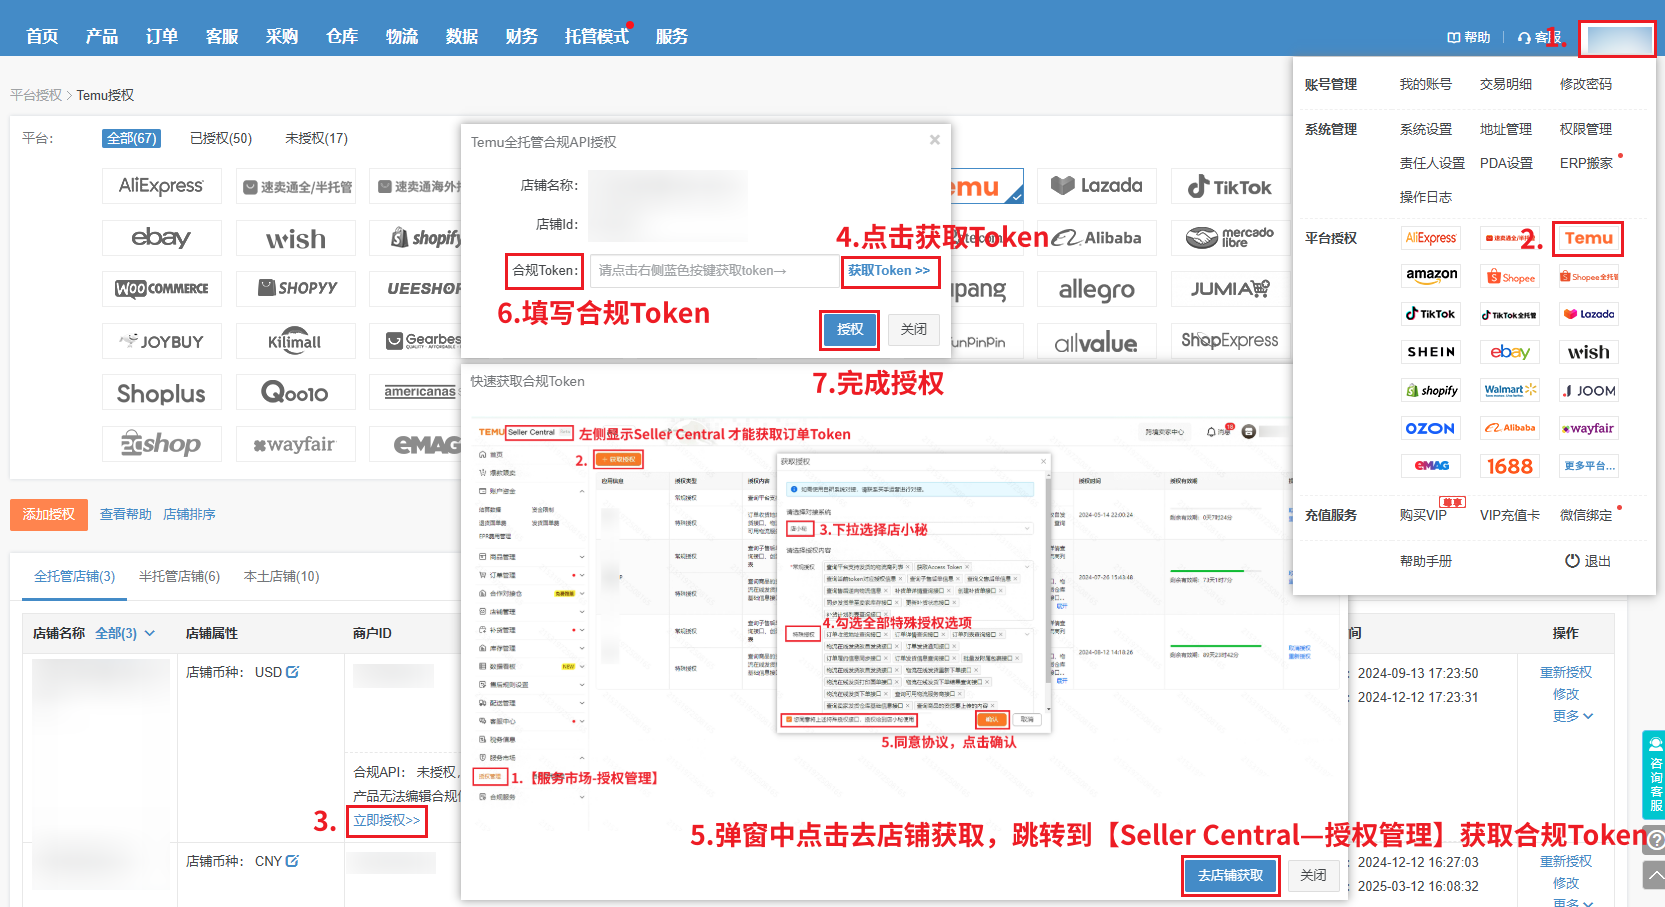Click the floating question-mark help icon
Screen dimensions: 1665x907
(1654, 840)
